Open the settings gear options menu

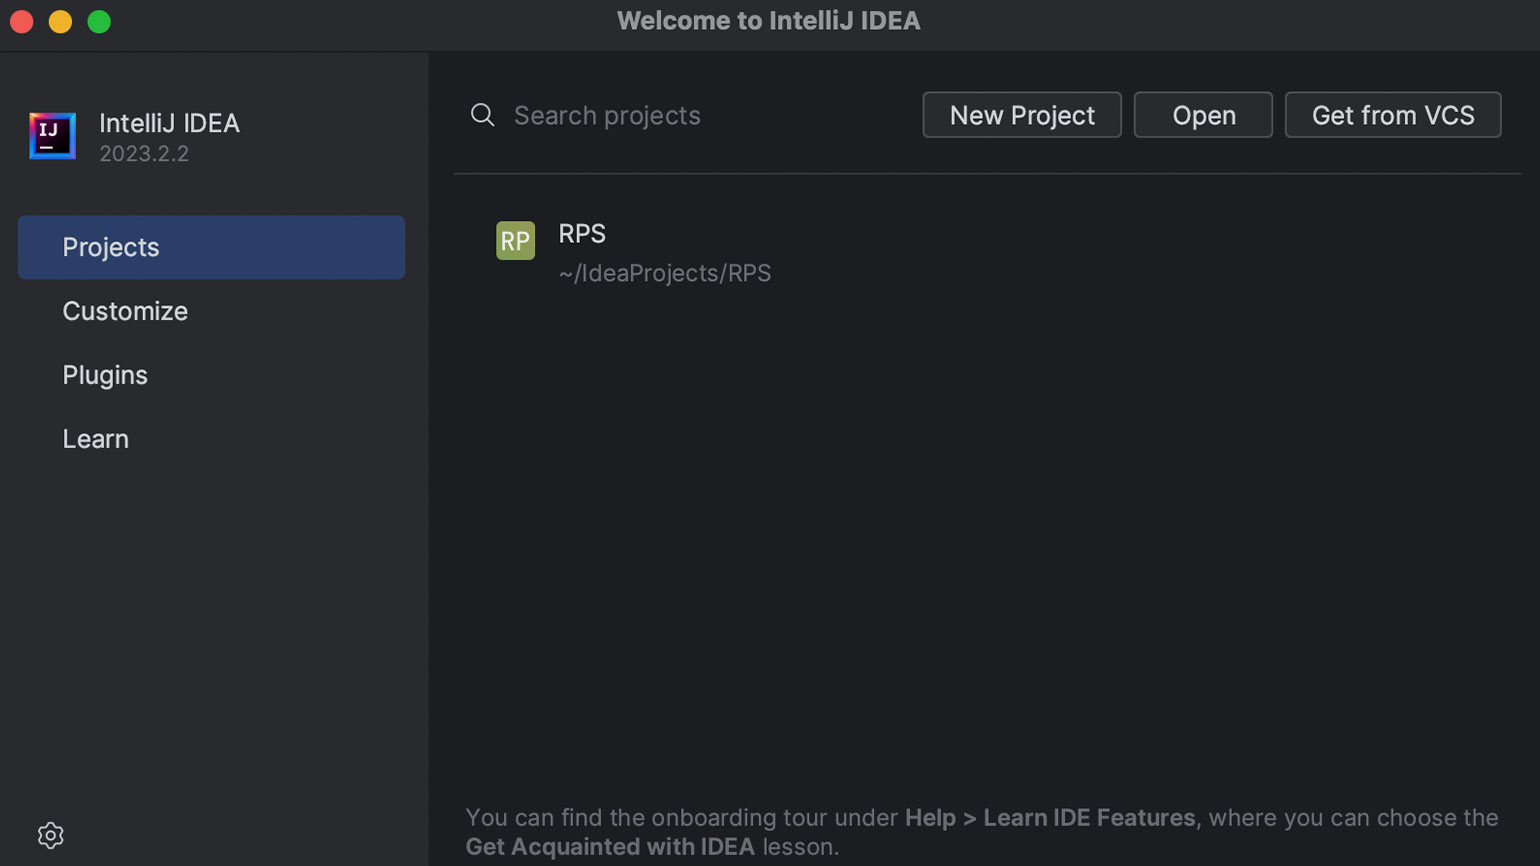50,835
